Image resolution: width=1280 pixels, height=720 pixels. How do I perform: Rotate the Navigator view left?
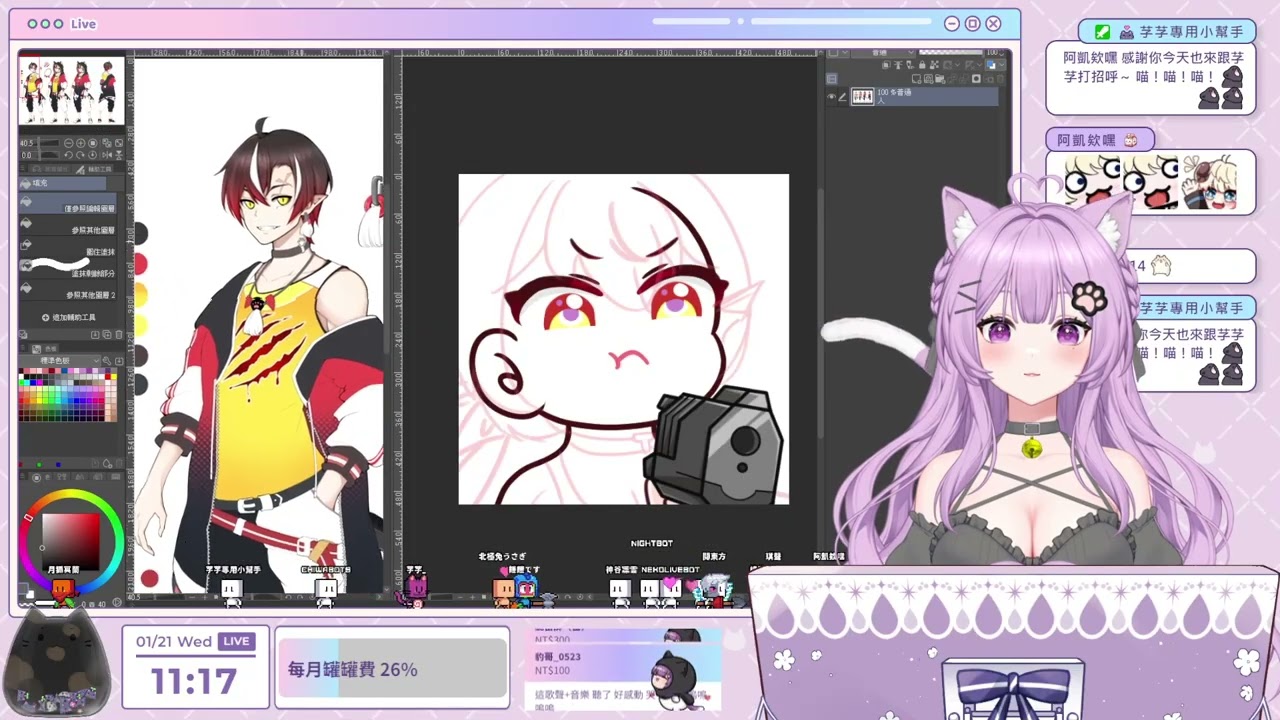[x=69, y=155]
